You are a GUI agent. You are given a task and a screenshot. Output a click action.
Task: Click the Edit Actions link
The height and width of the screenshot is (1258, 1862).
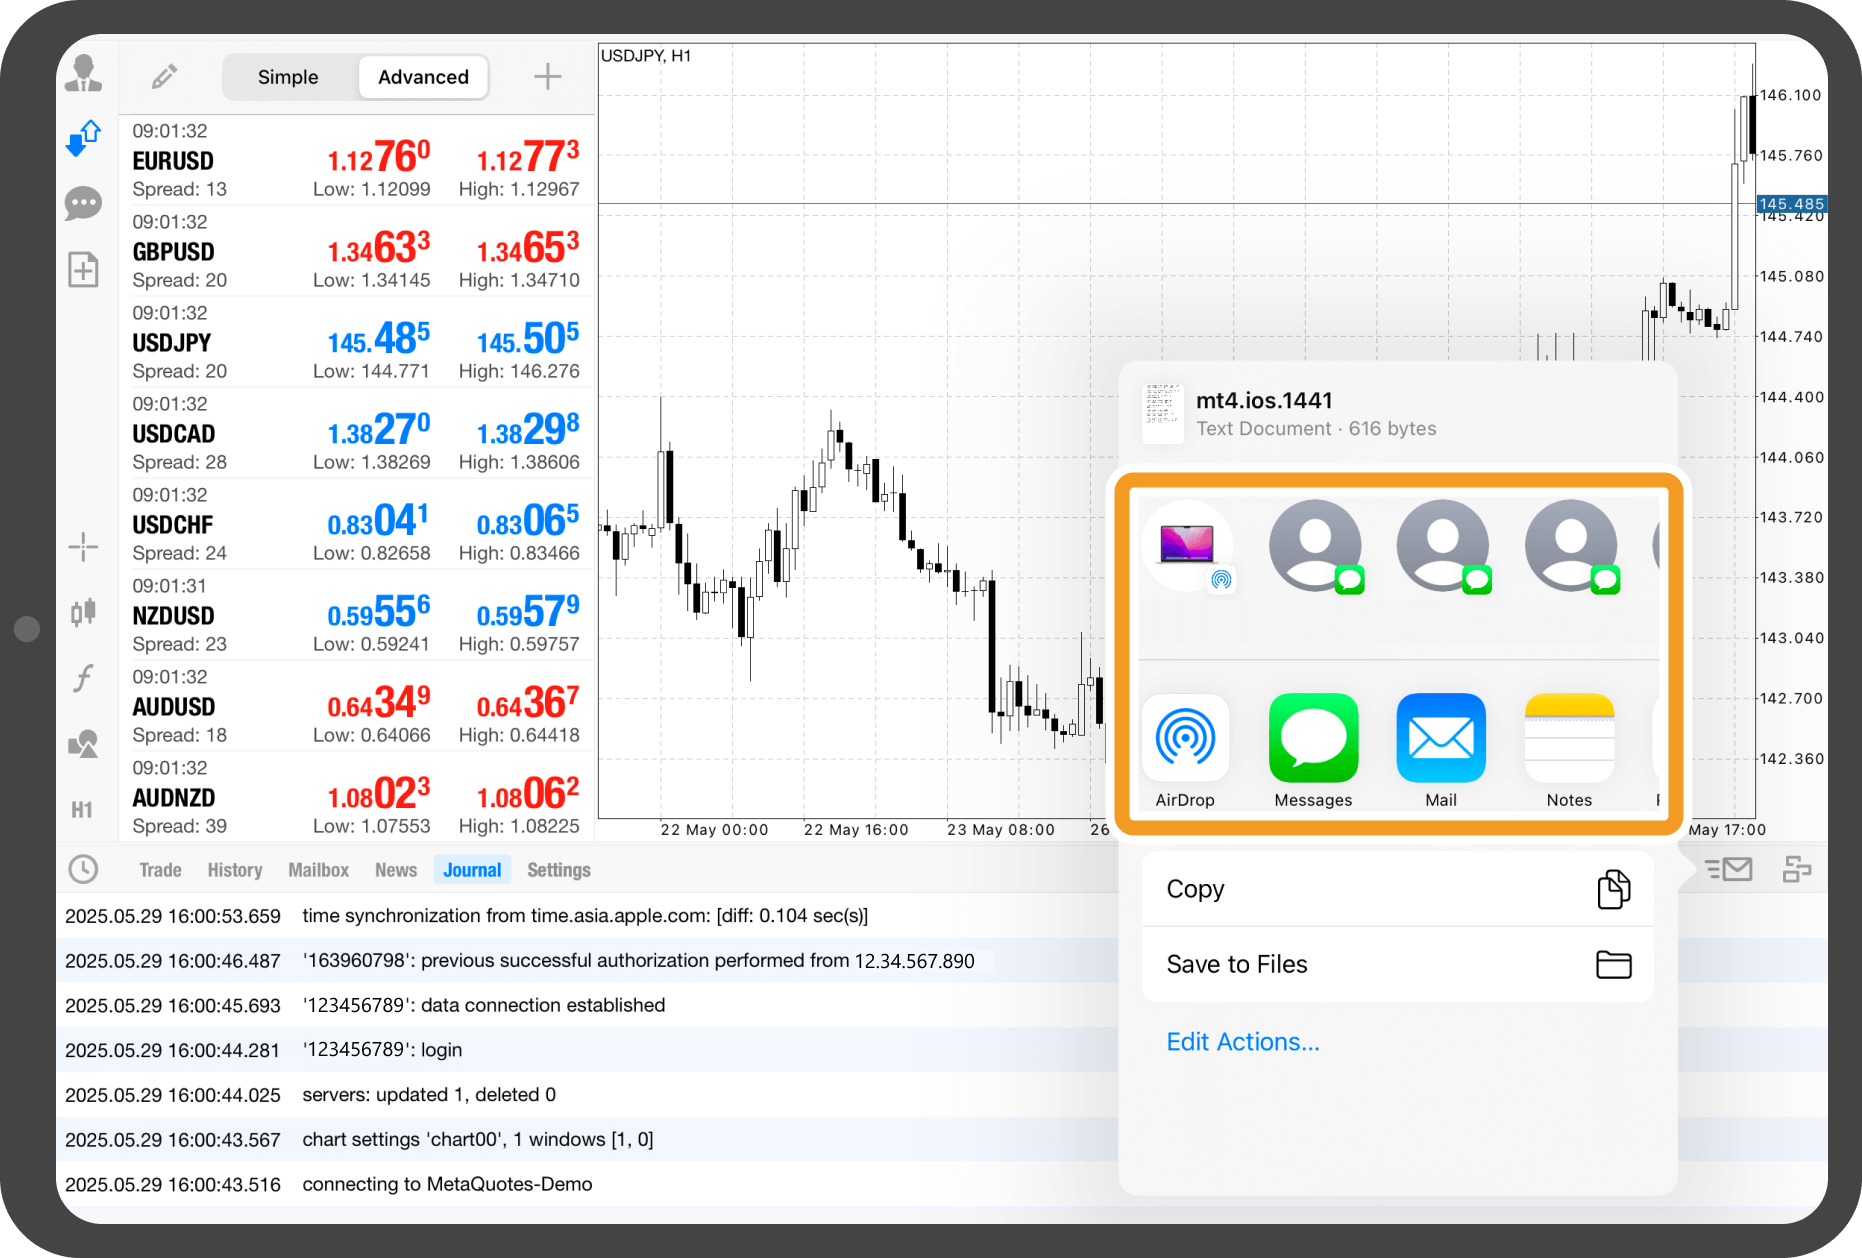(1243, 1042)
